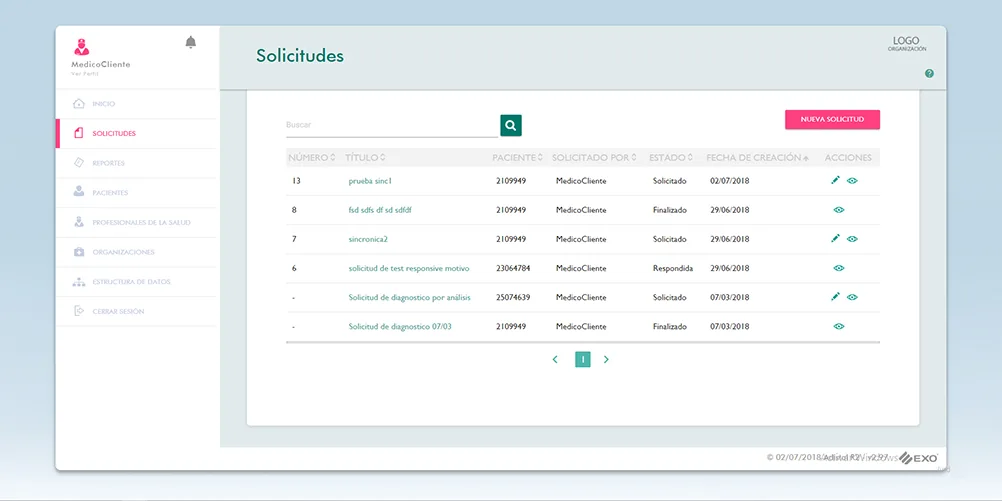This screenshot has height=501, width=1002.
Task: View the solicitud de test responsive motivo row
Action: (x=839, y=268)
